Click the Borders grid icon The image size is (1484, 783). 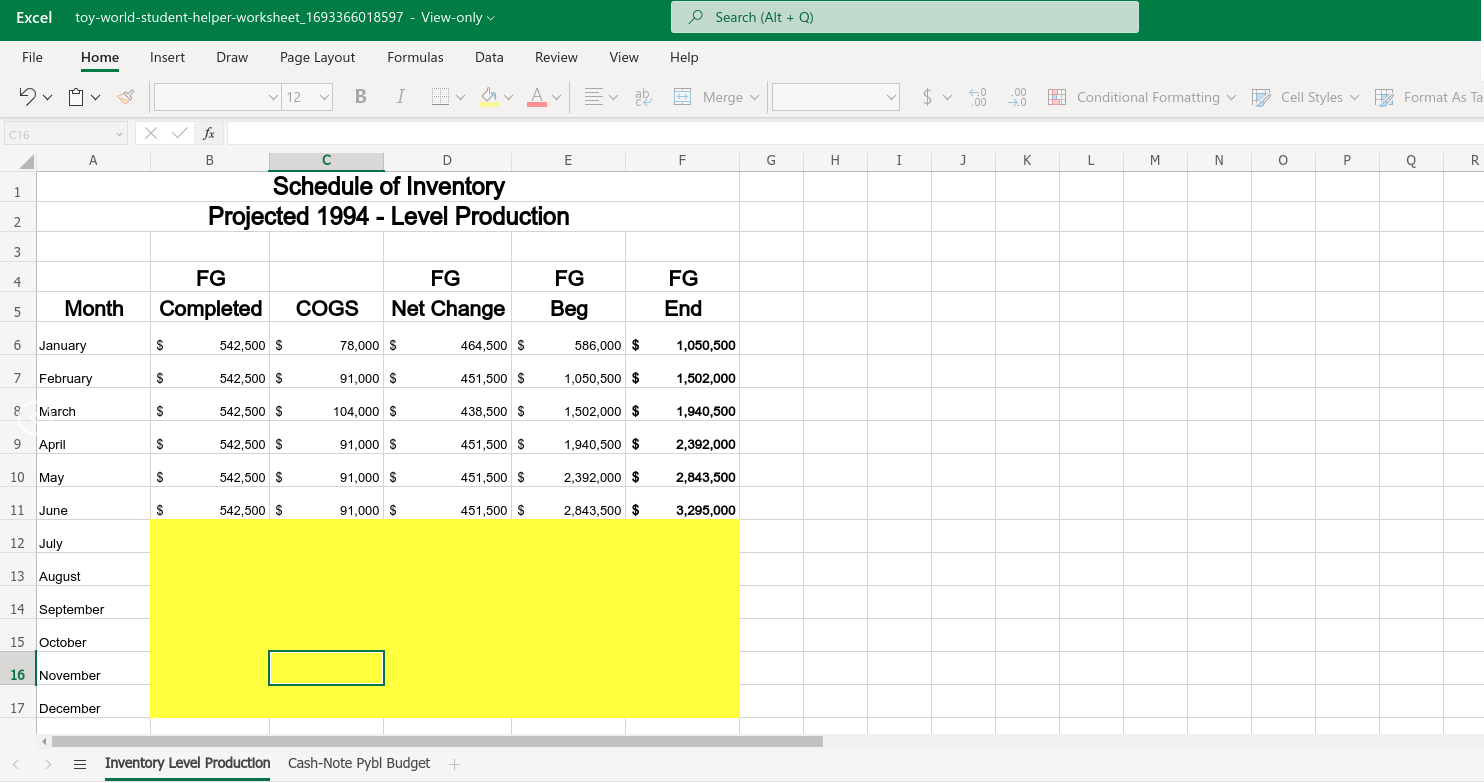coord(441,97)
